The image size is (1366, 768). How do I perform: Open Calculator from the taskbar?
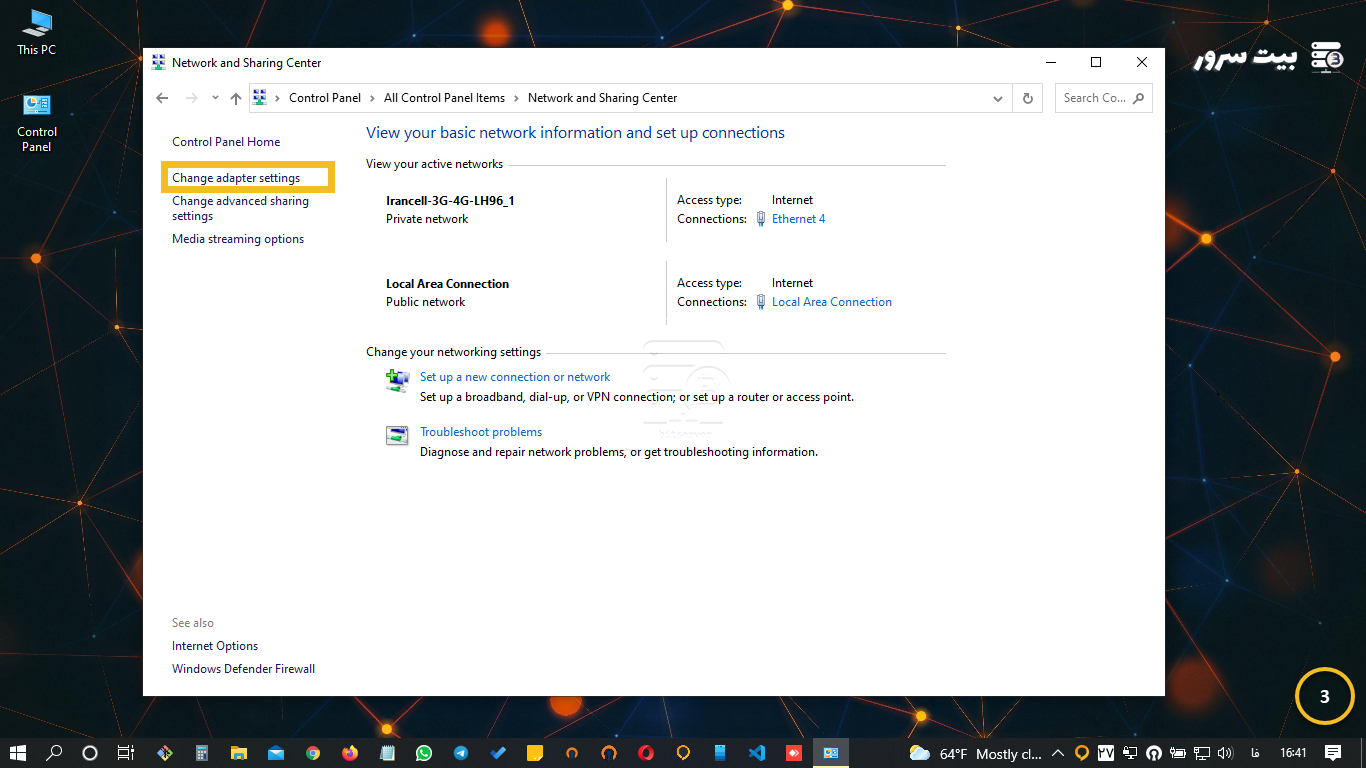(x=202, y=753)
